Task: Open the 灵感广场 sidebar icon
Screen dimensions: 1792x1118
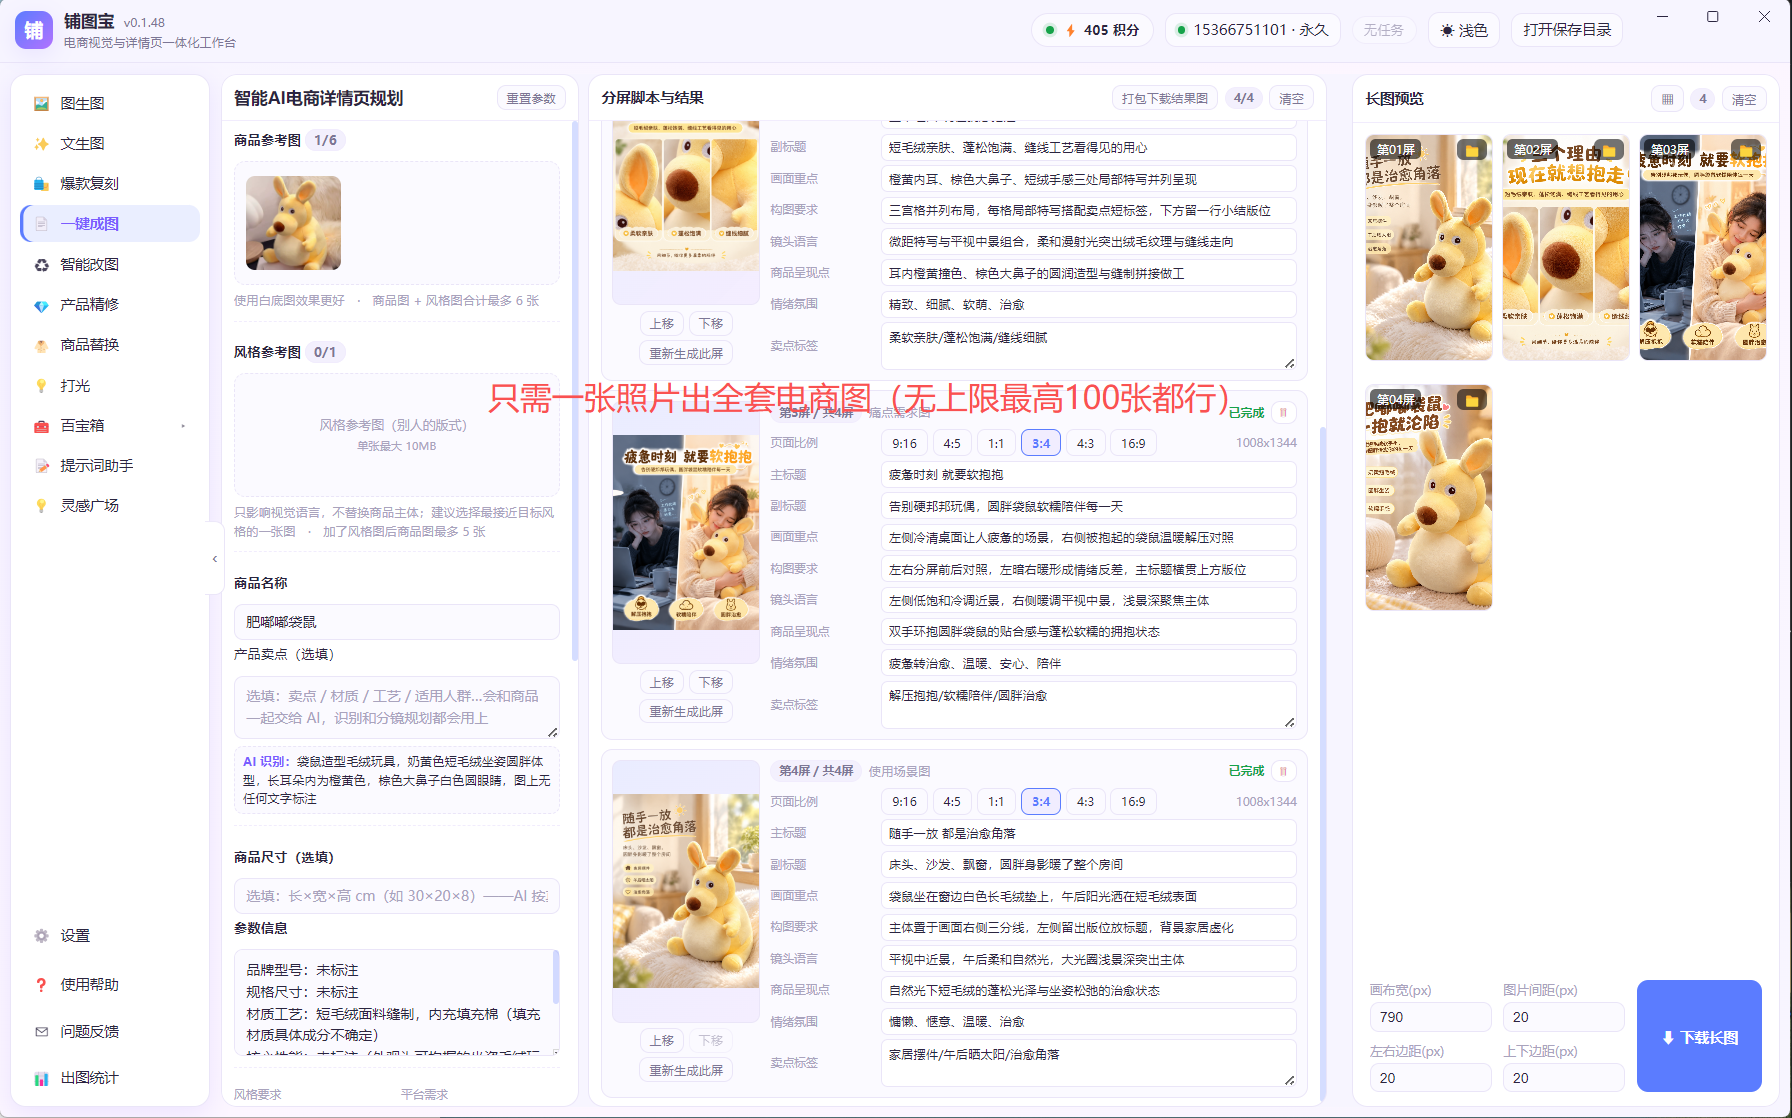Action: 41,506
